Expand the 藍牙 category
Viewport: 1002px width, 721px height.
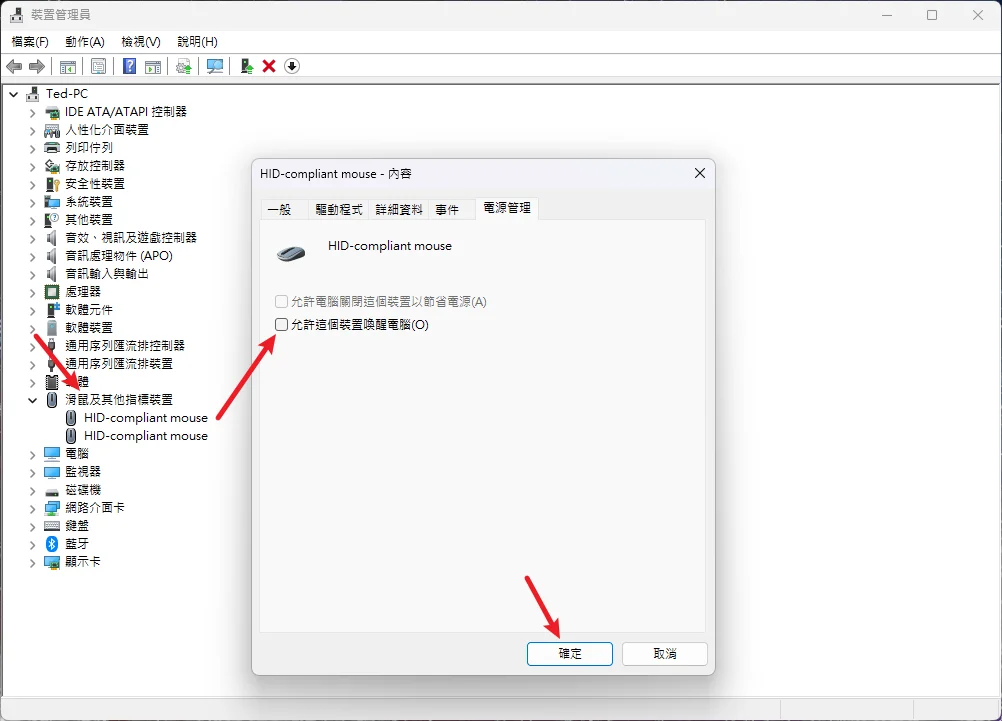click(x=30, y=543)
